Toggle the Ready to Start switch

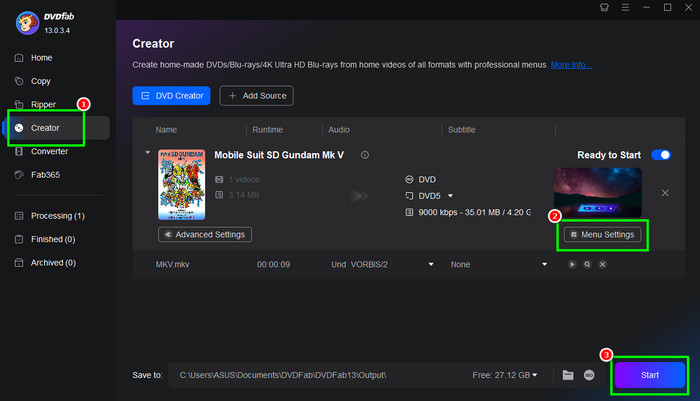pos(661,155)
